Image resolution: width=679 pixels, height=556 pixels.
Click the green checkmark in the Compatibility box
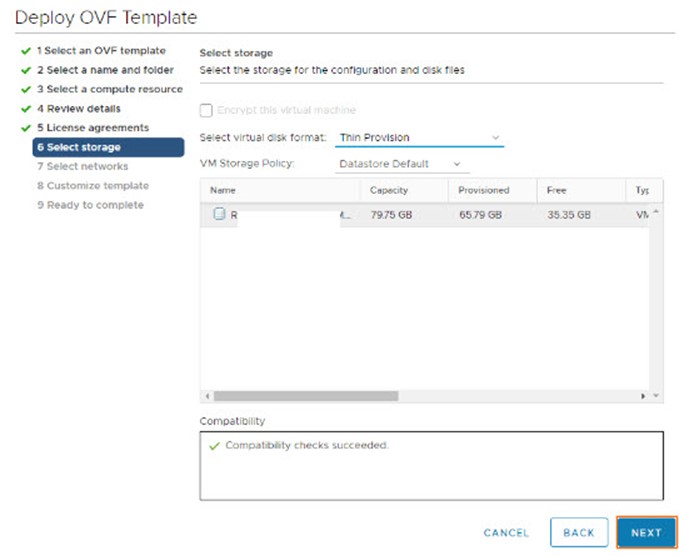214,446
